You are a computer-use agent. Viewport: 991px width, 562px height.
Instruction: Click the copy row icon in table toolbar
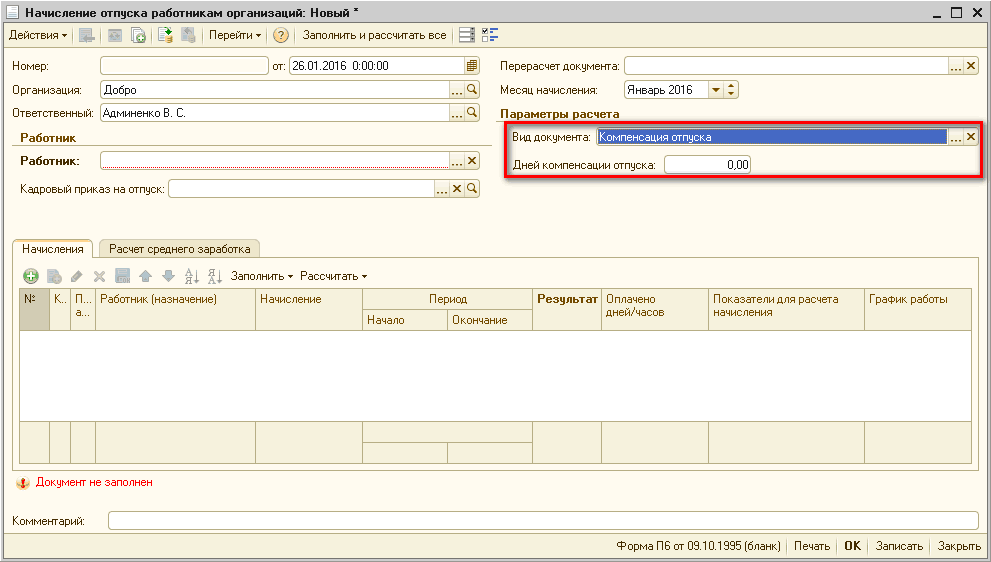(x=54, y=276)
